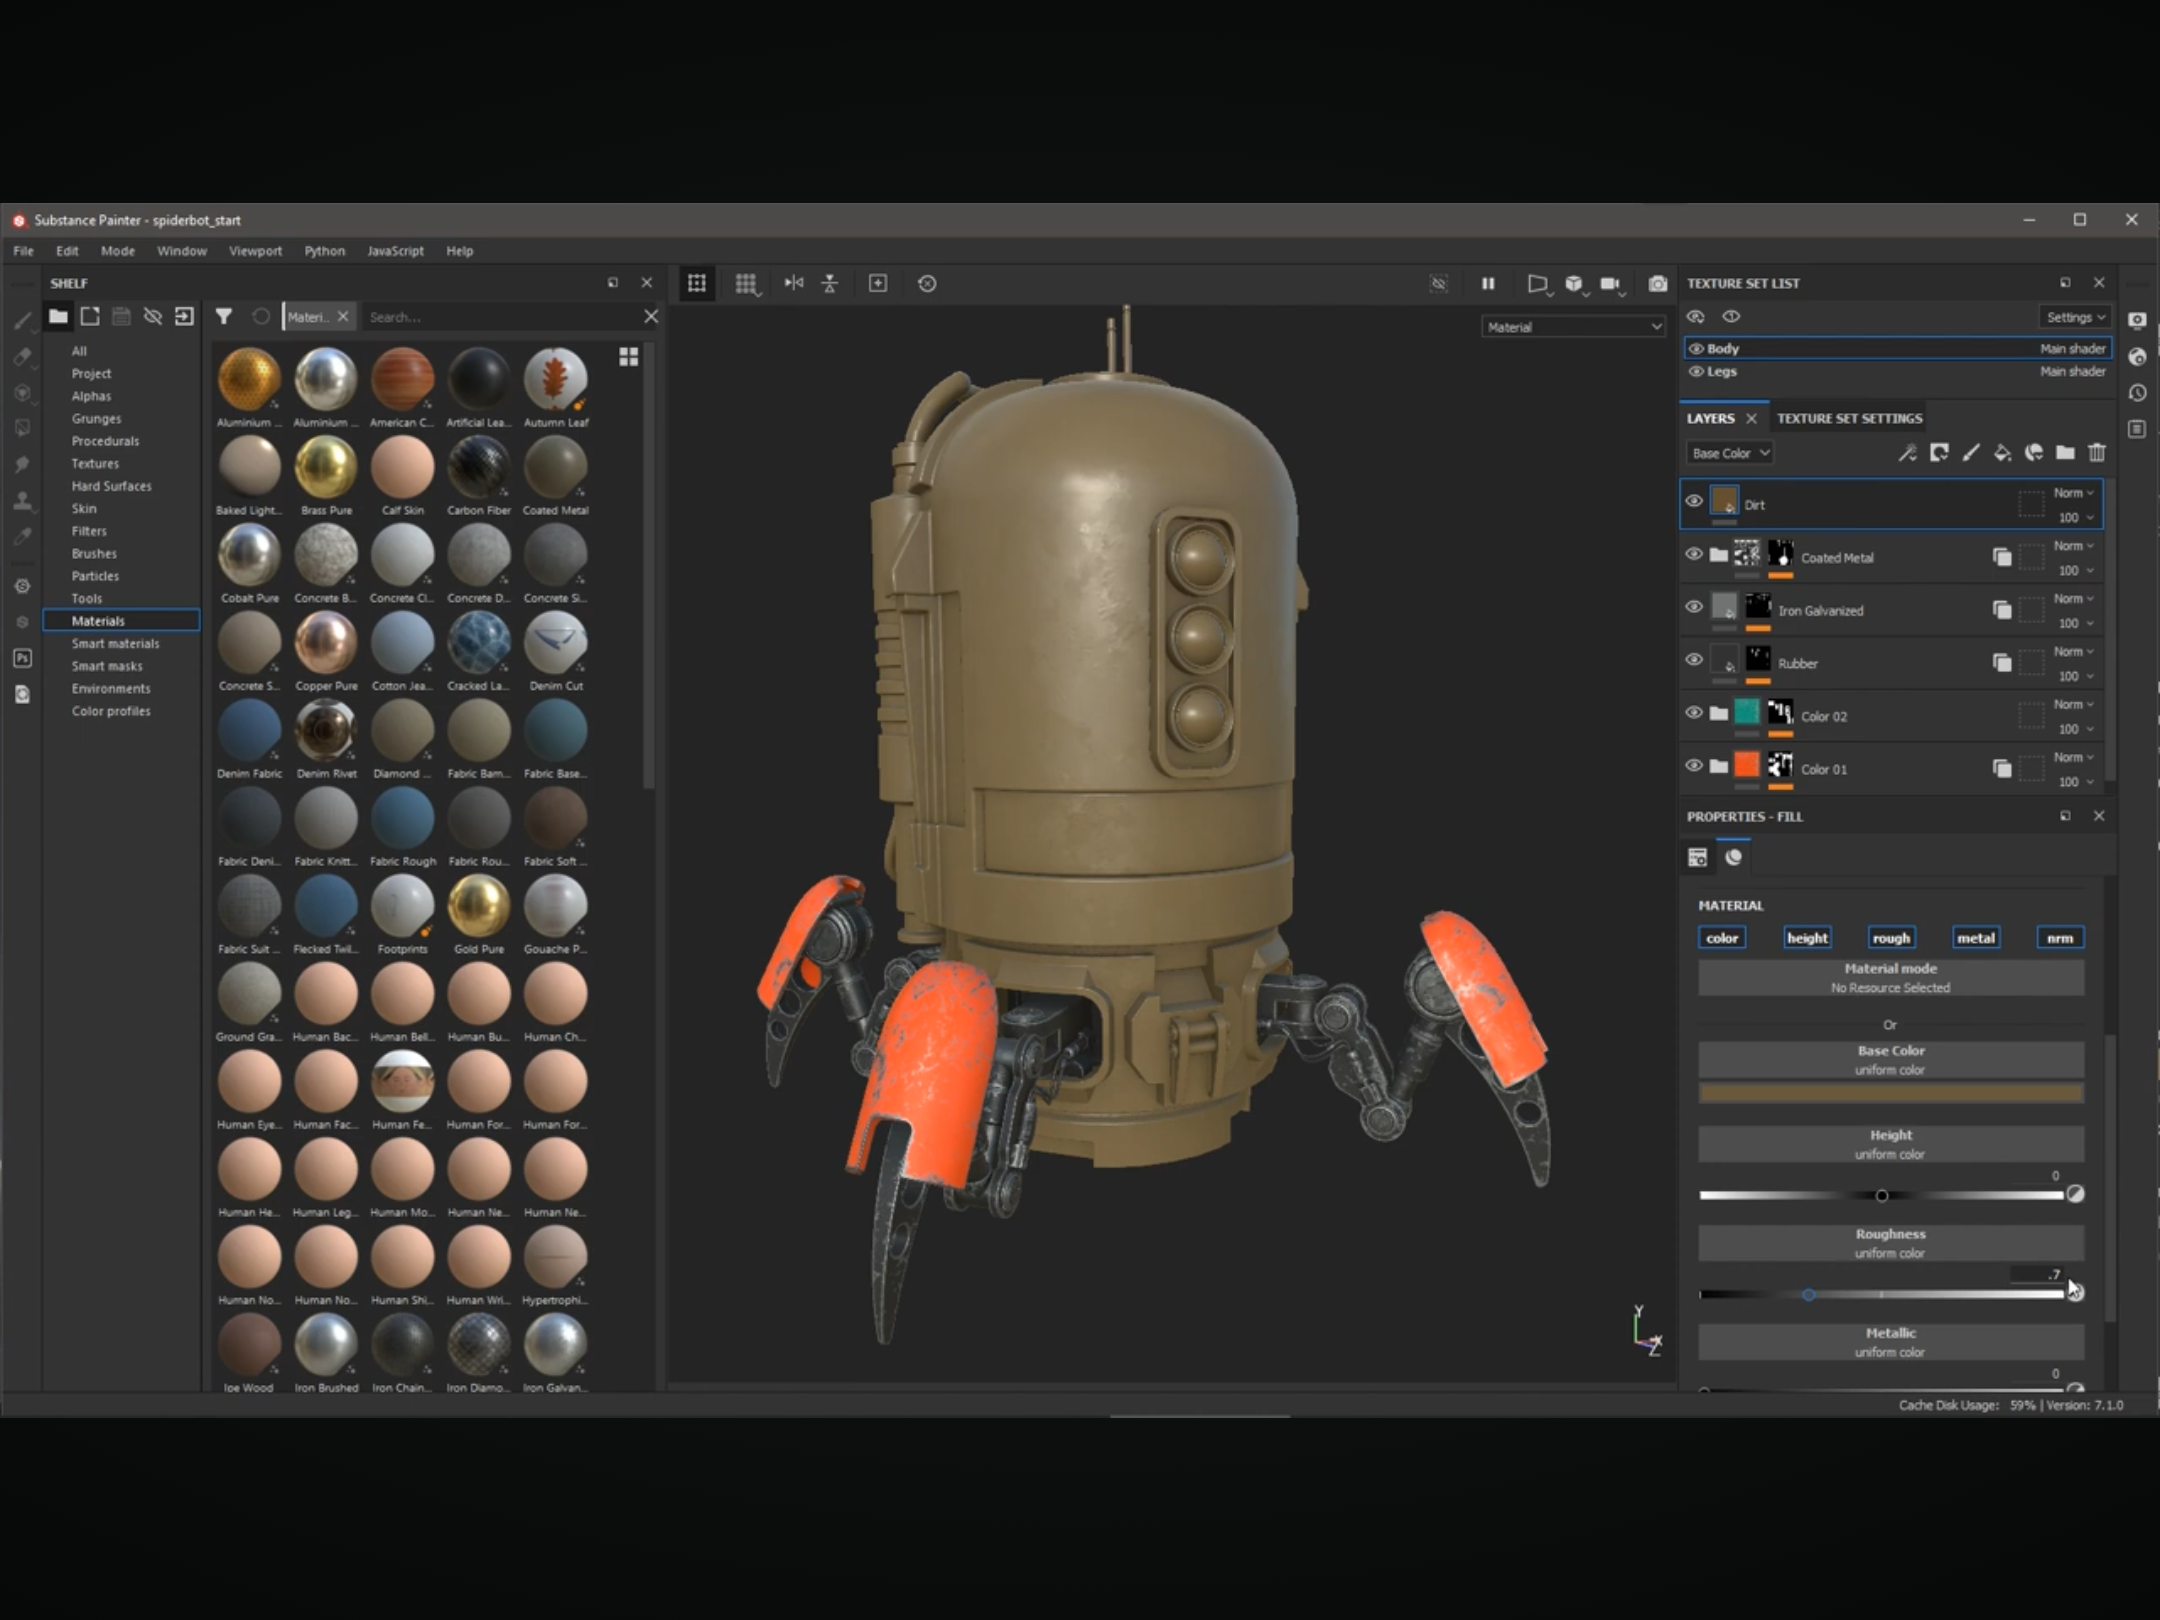This screenshot has width=2160, height=1620.
Task: Hide the Coated Metal layer
Action: (1694, 554)
